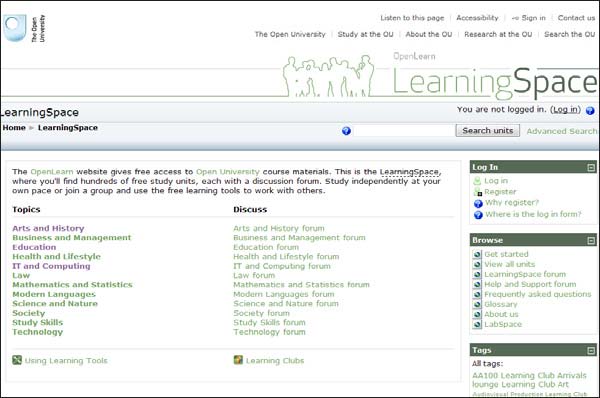Open Mathematics and Statistics forum

tap(302, 285)
